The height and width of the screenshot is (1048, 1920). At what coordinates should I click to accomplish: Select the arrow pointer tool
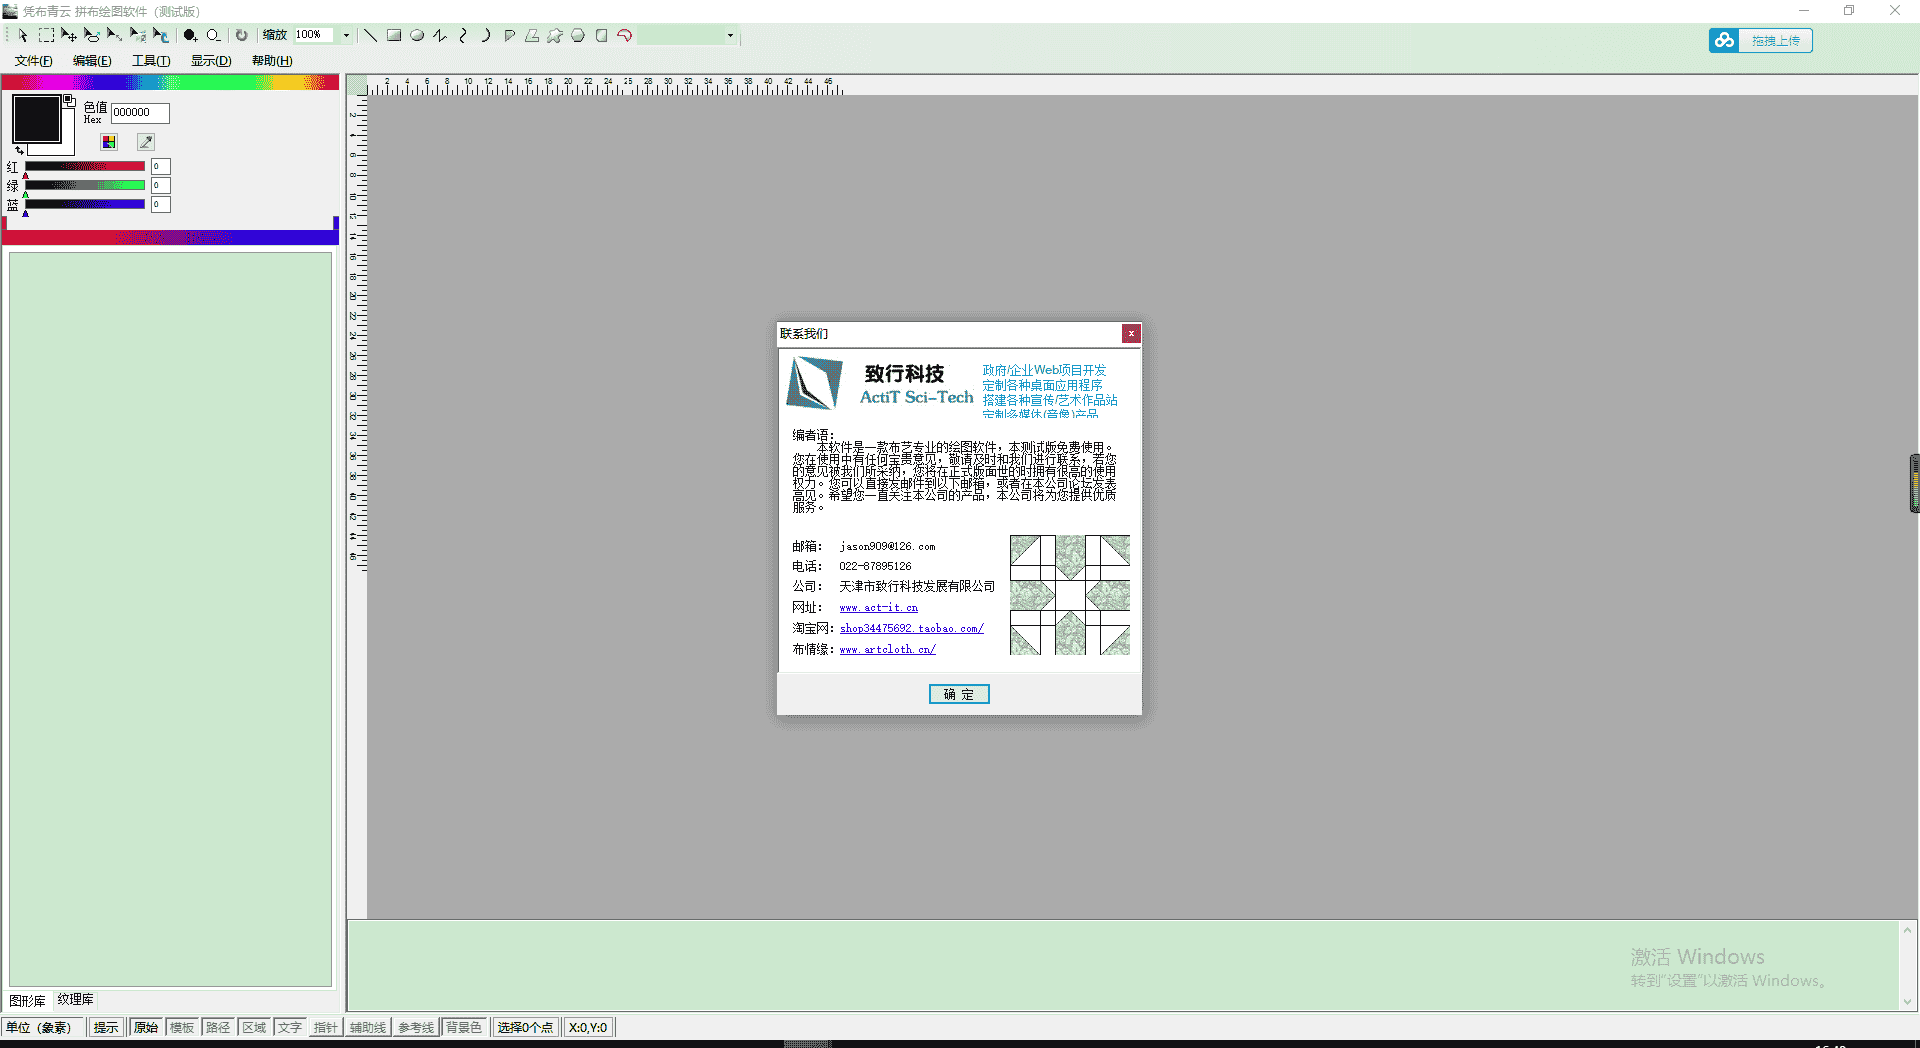click(23, 35)
